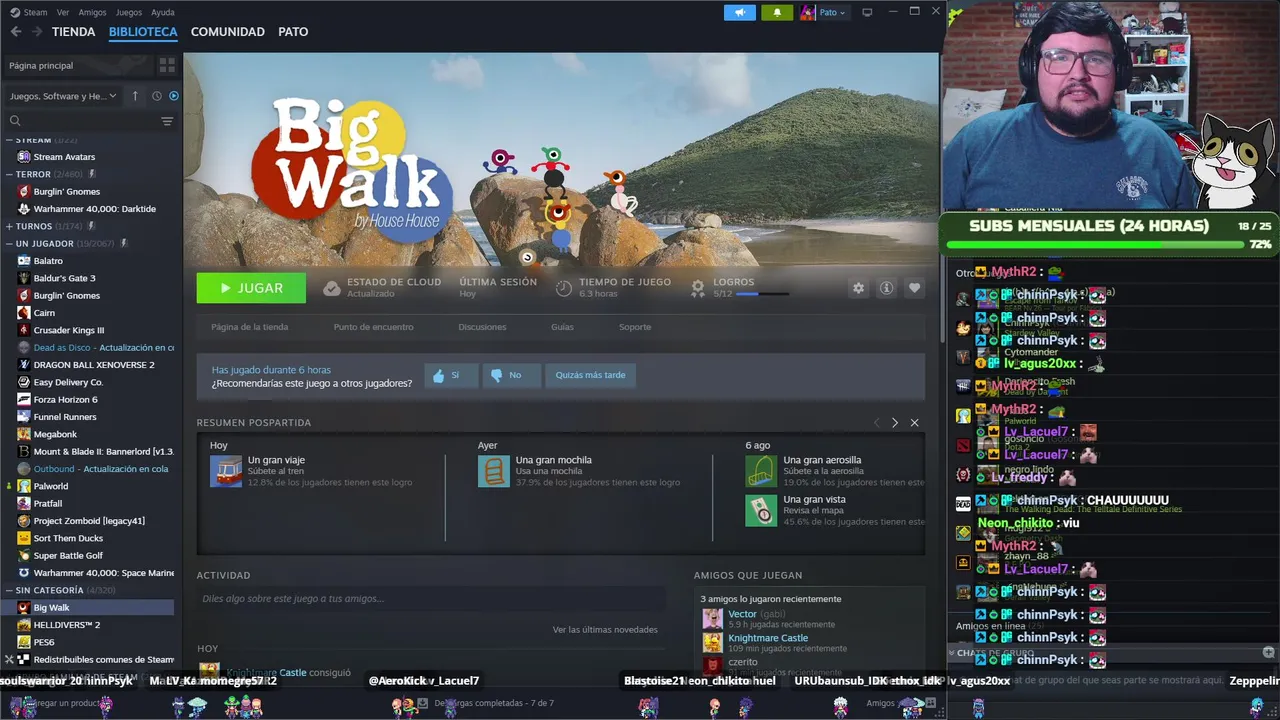
Task: Click the Logros achievements progress bar
Action: click(762, 294)
